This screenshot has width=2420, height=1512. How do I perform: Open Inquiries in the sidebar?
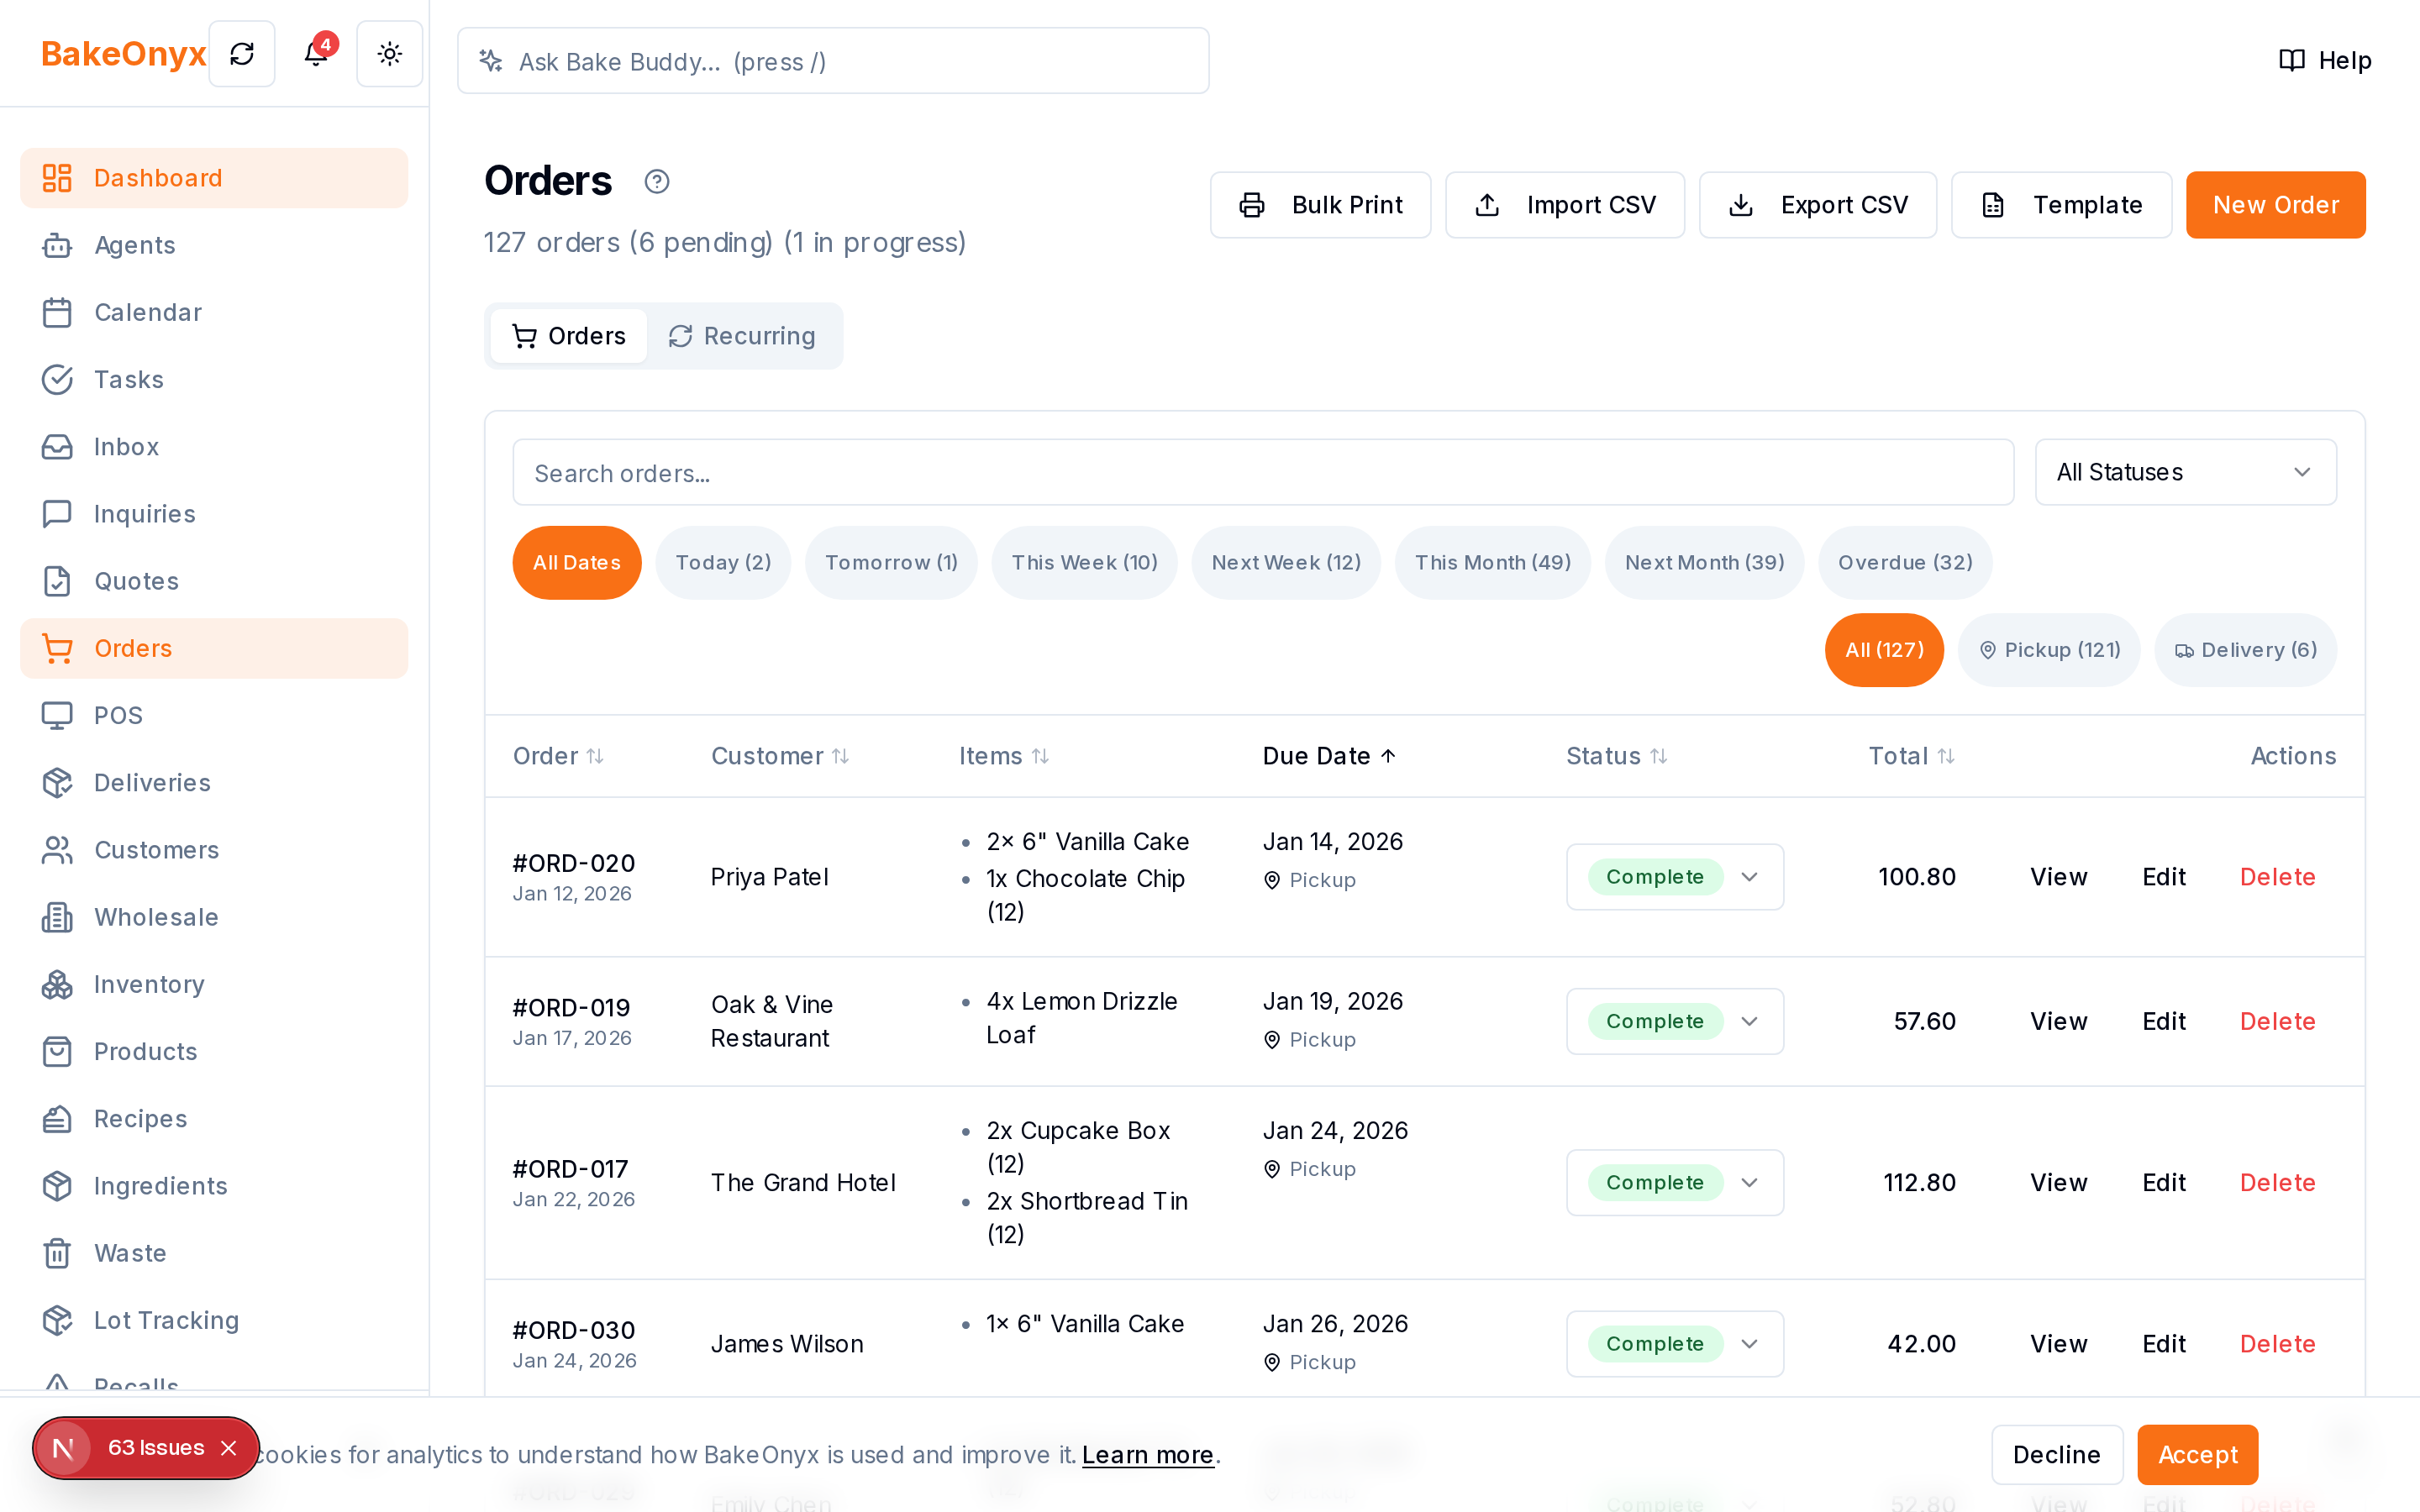click(214, 514)
